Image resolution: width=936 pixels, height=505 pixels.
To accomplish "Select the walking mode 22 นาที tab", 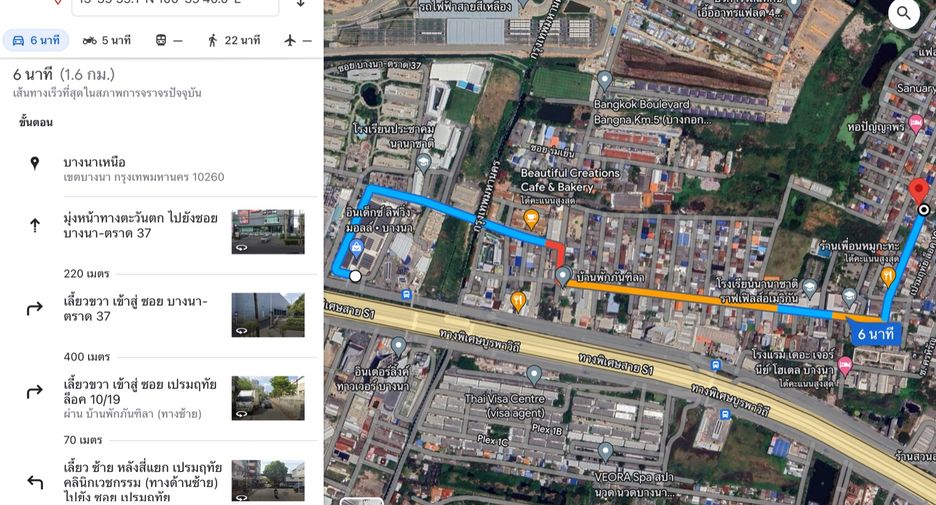I will pos(234,41).
